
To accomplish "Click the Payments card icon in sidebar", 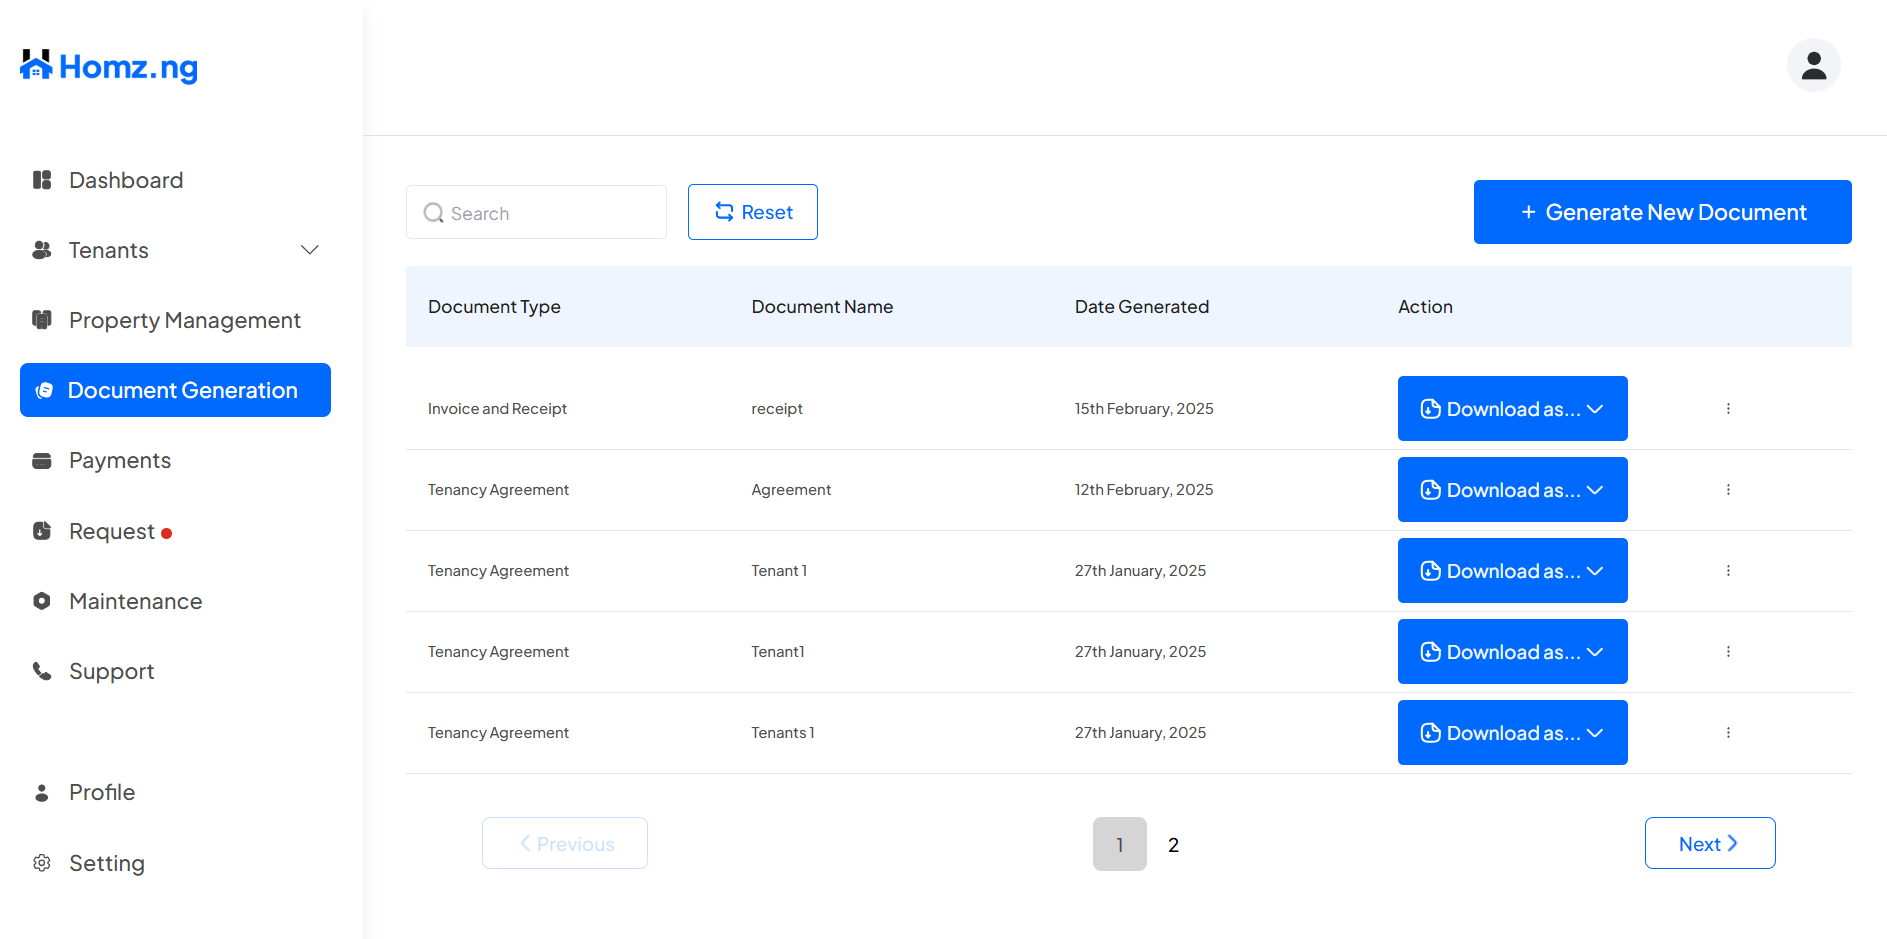I will click(x=42, y=461).
